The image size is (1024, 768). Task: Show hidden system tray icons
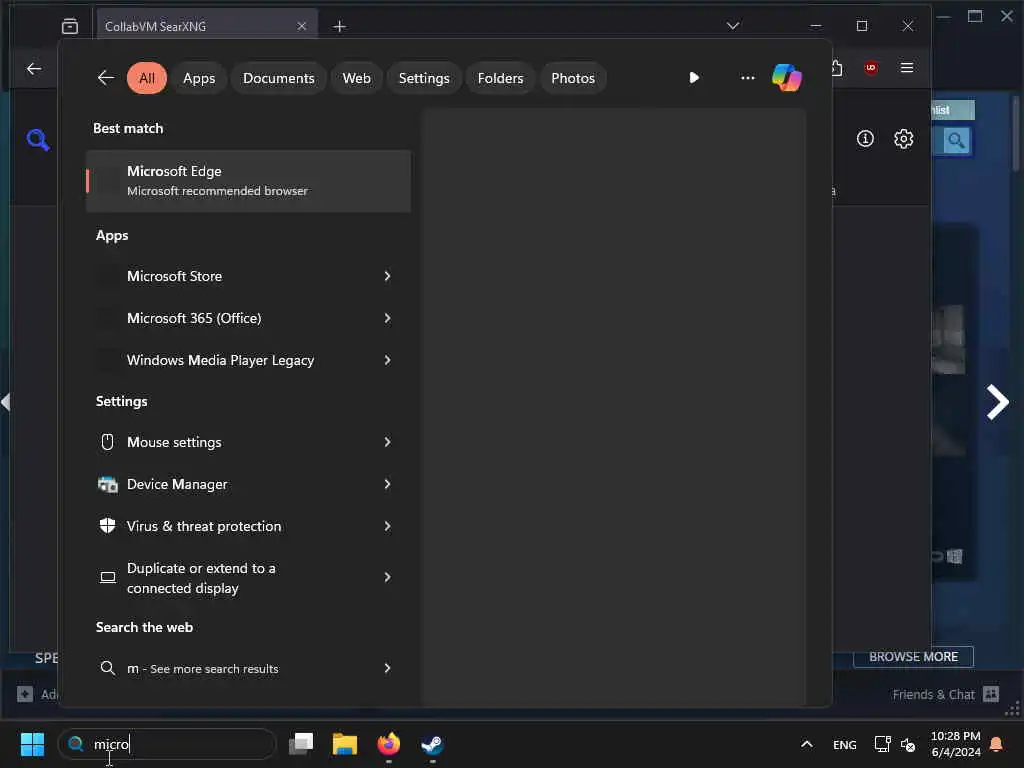click(807, 744)
